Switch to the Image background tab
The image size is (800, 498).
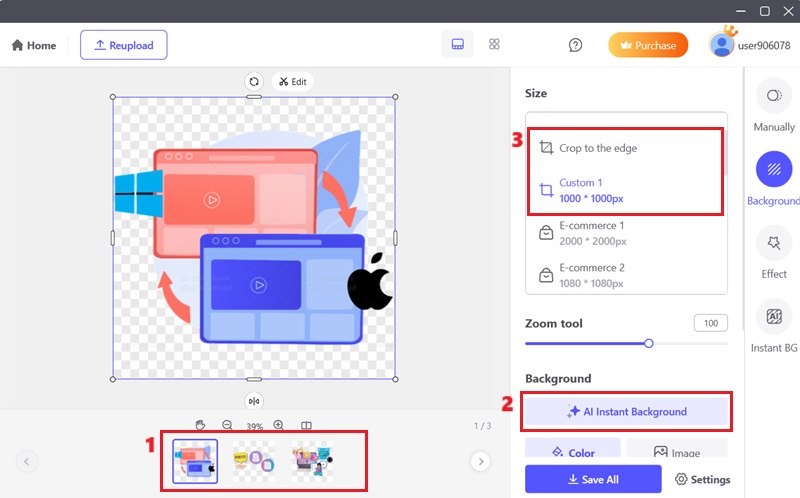click(677, 449)
